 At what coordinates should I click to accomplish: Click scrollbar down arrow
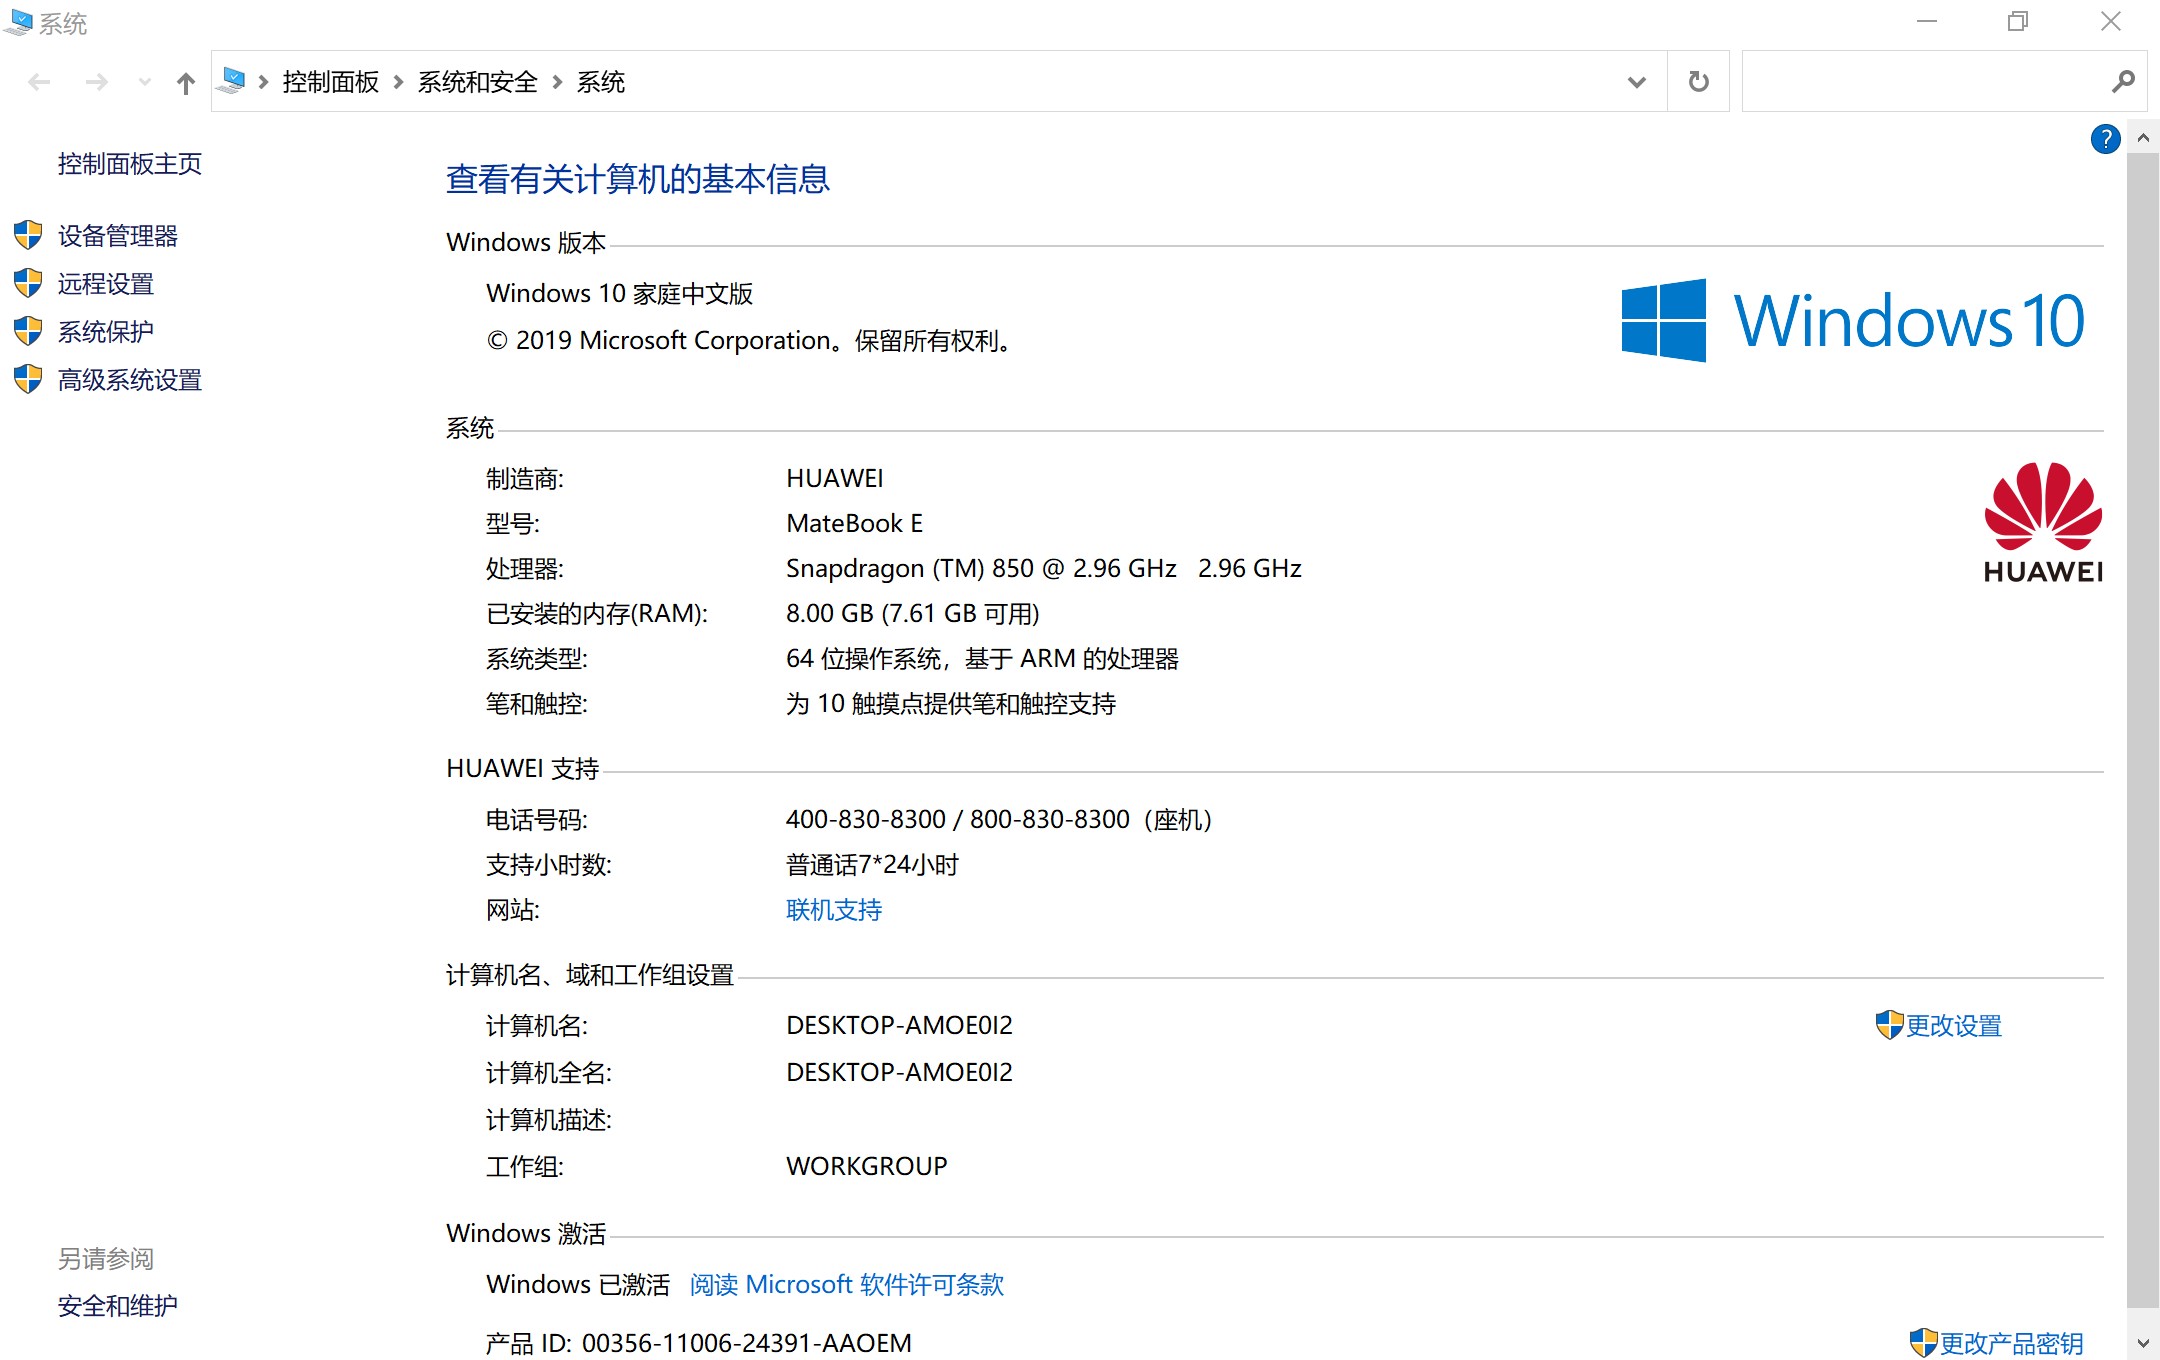tap(2143, 1344)
